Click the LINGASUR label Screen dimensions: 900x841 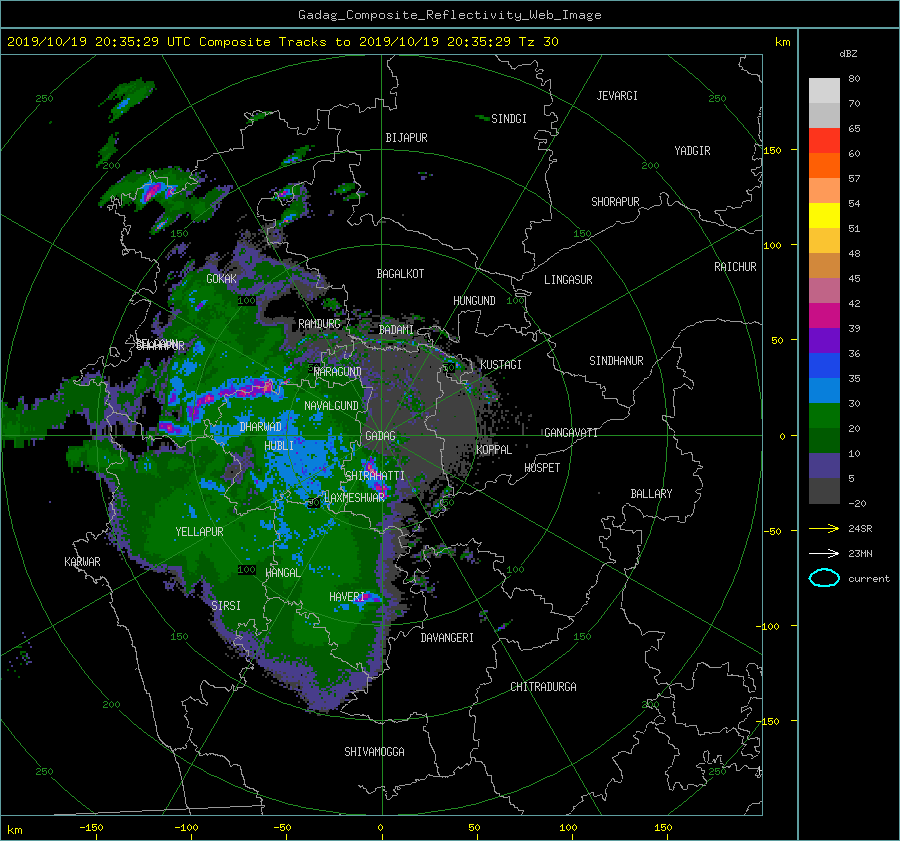(568, 280)
